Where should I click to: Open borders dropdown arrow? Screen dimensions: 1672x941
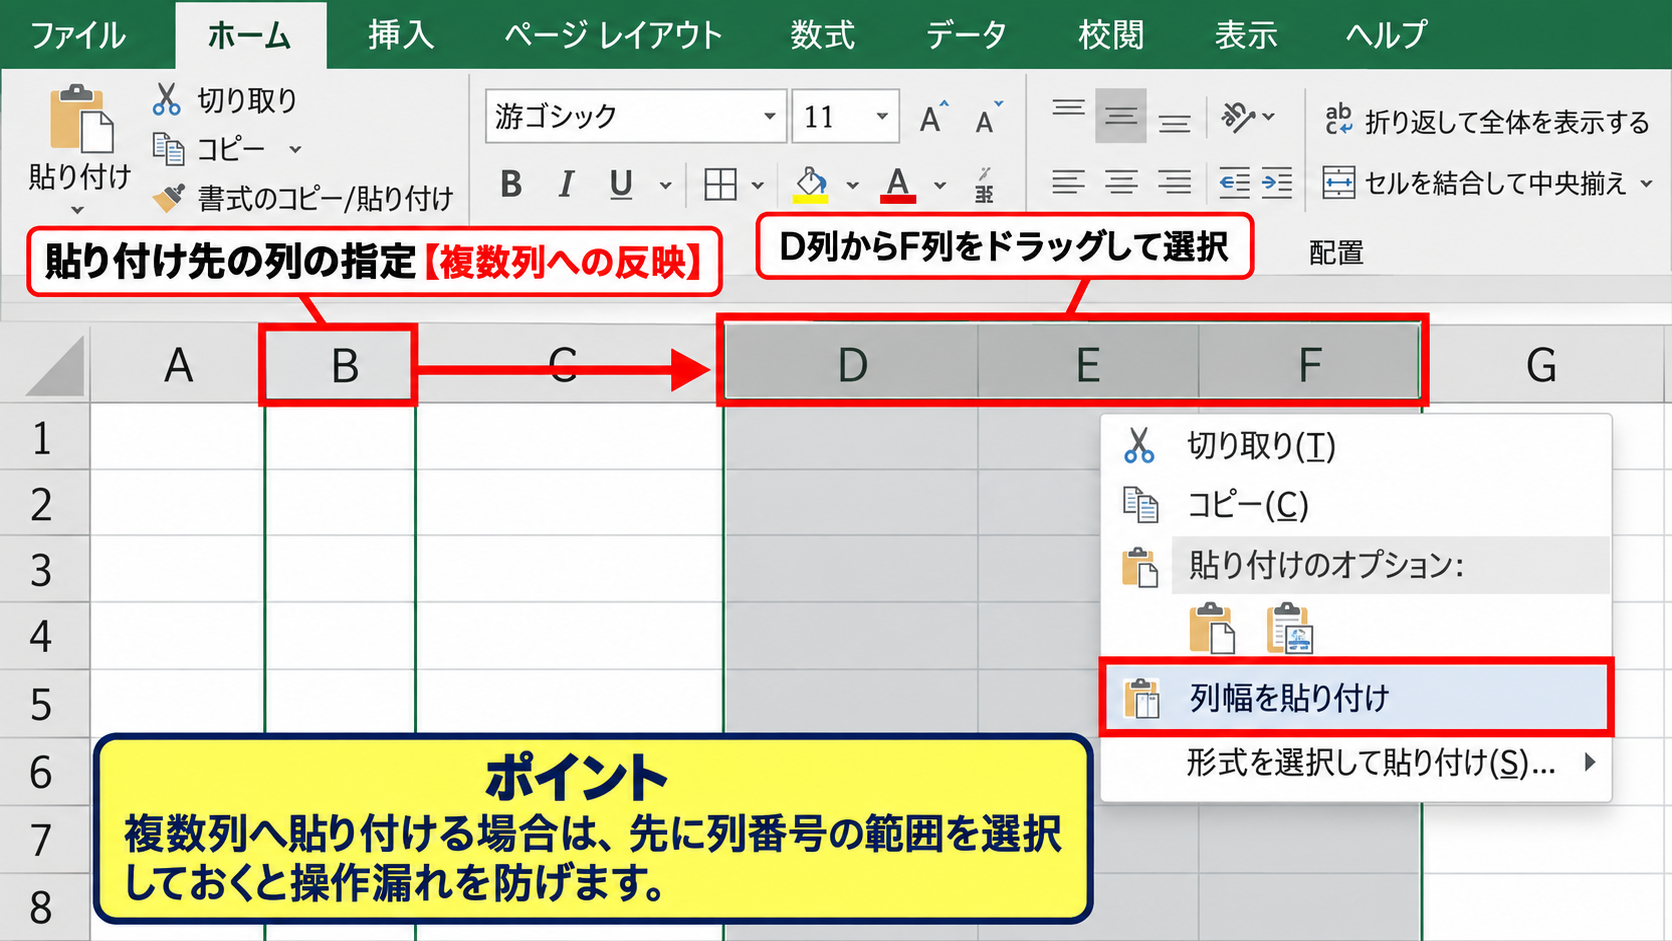tap(757, 185)
